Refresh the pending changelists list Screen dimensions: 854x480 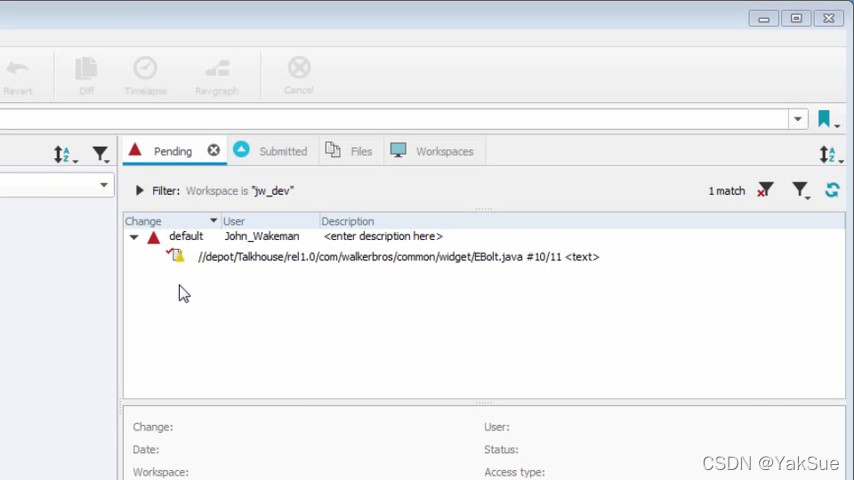pyautogui.click(x=832, y=190)
